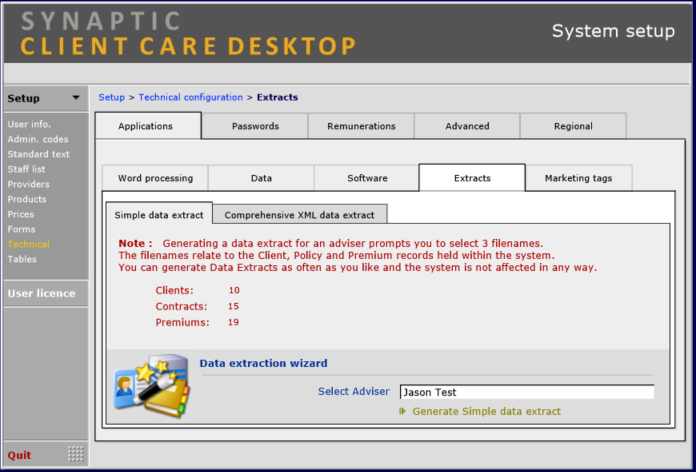Switch to the Data sub-tab

click(x=261, y=178)
